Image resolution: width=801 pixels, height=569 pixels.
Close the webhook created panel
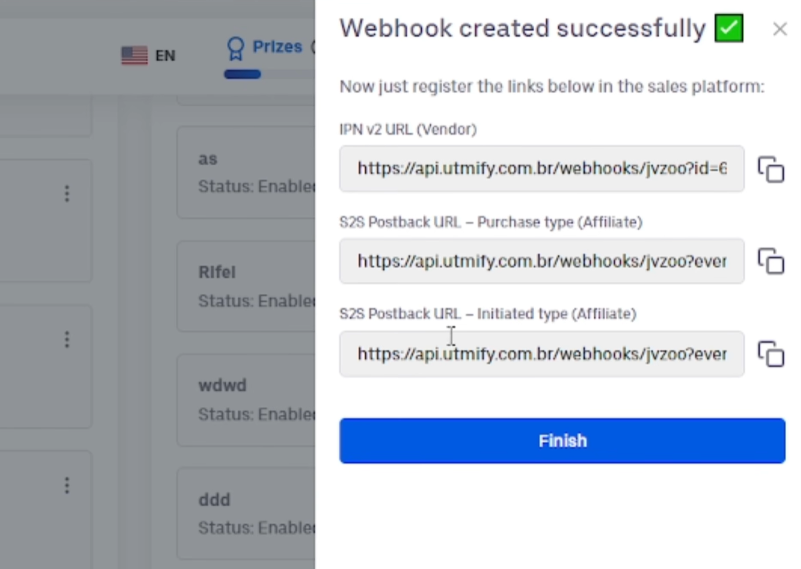tap(780, 29)
